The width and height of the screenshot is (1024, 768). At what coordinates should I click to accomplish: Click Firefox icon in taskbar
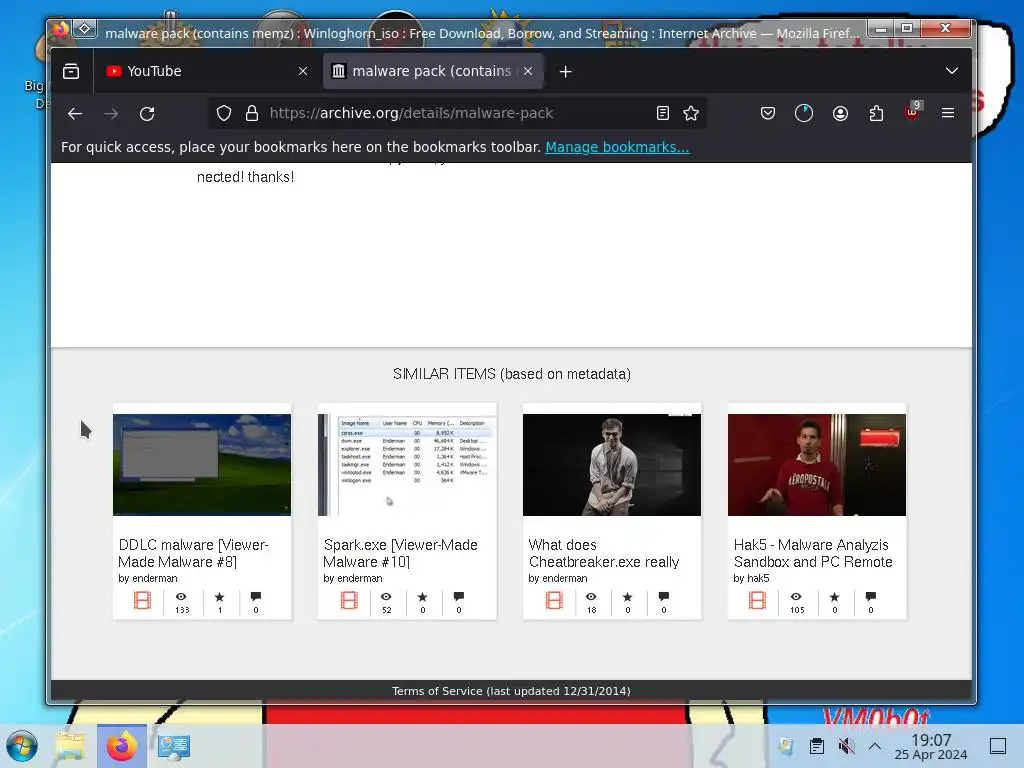tap(121, 746)
